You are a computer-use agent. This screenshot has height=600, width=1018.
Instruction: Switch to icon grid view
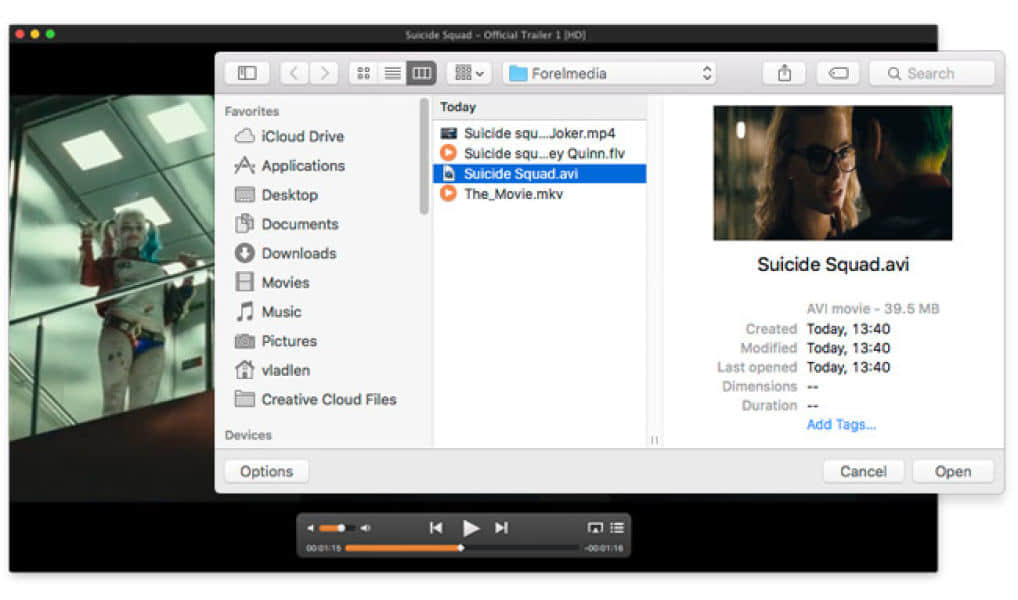(364, 73)
